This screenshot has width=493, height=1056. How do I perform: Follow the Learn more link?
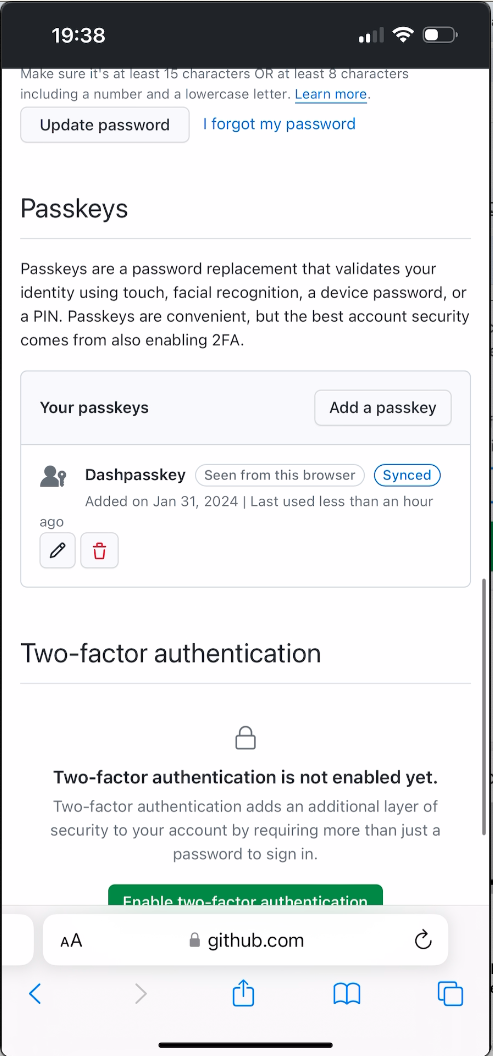point(331,94)
